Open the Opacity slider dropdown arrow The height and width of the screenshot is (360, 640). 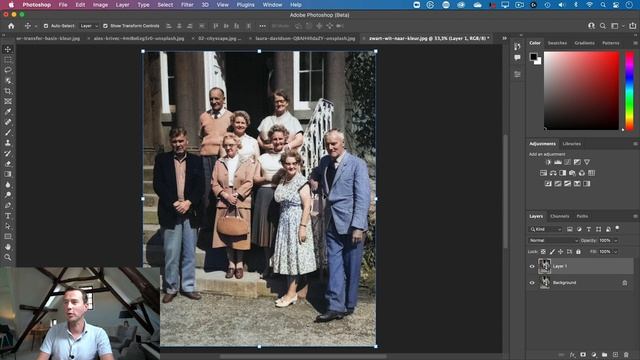pos(616,241)
